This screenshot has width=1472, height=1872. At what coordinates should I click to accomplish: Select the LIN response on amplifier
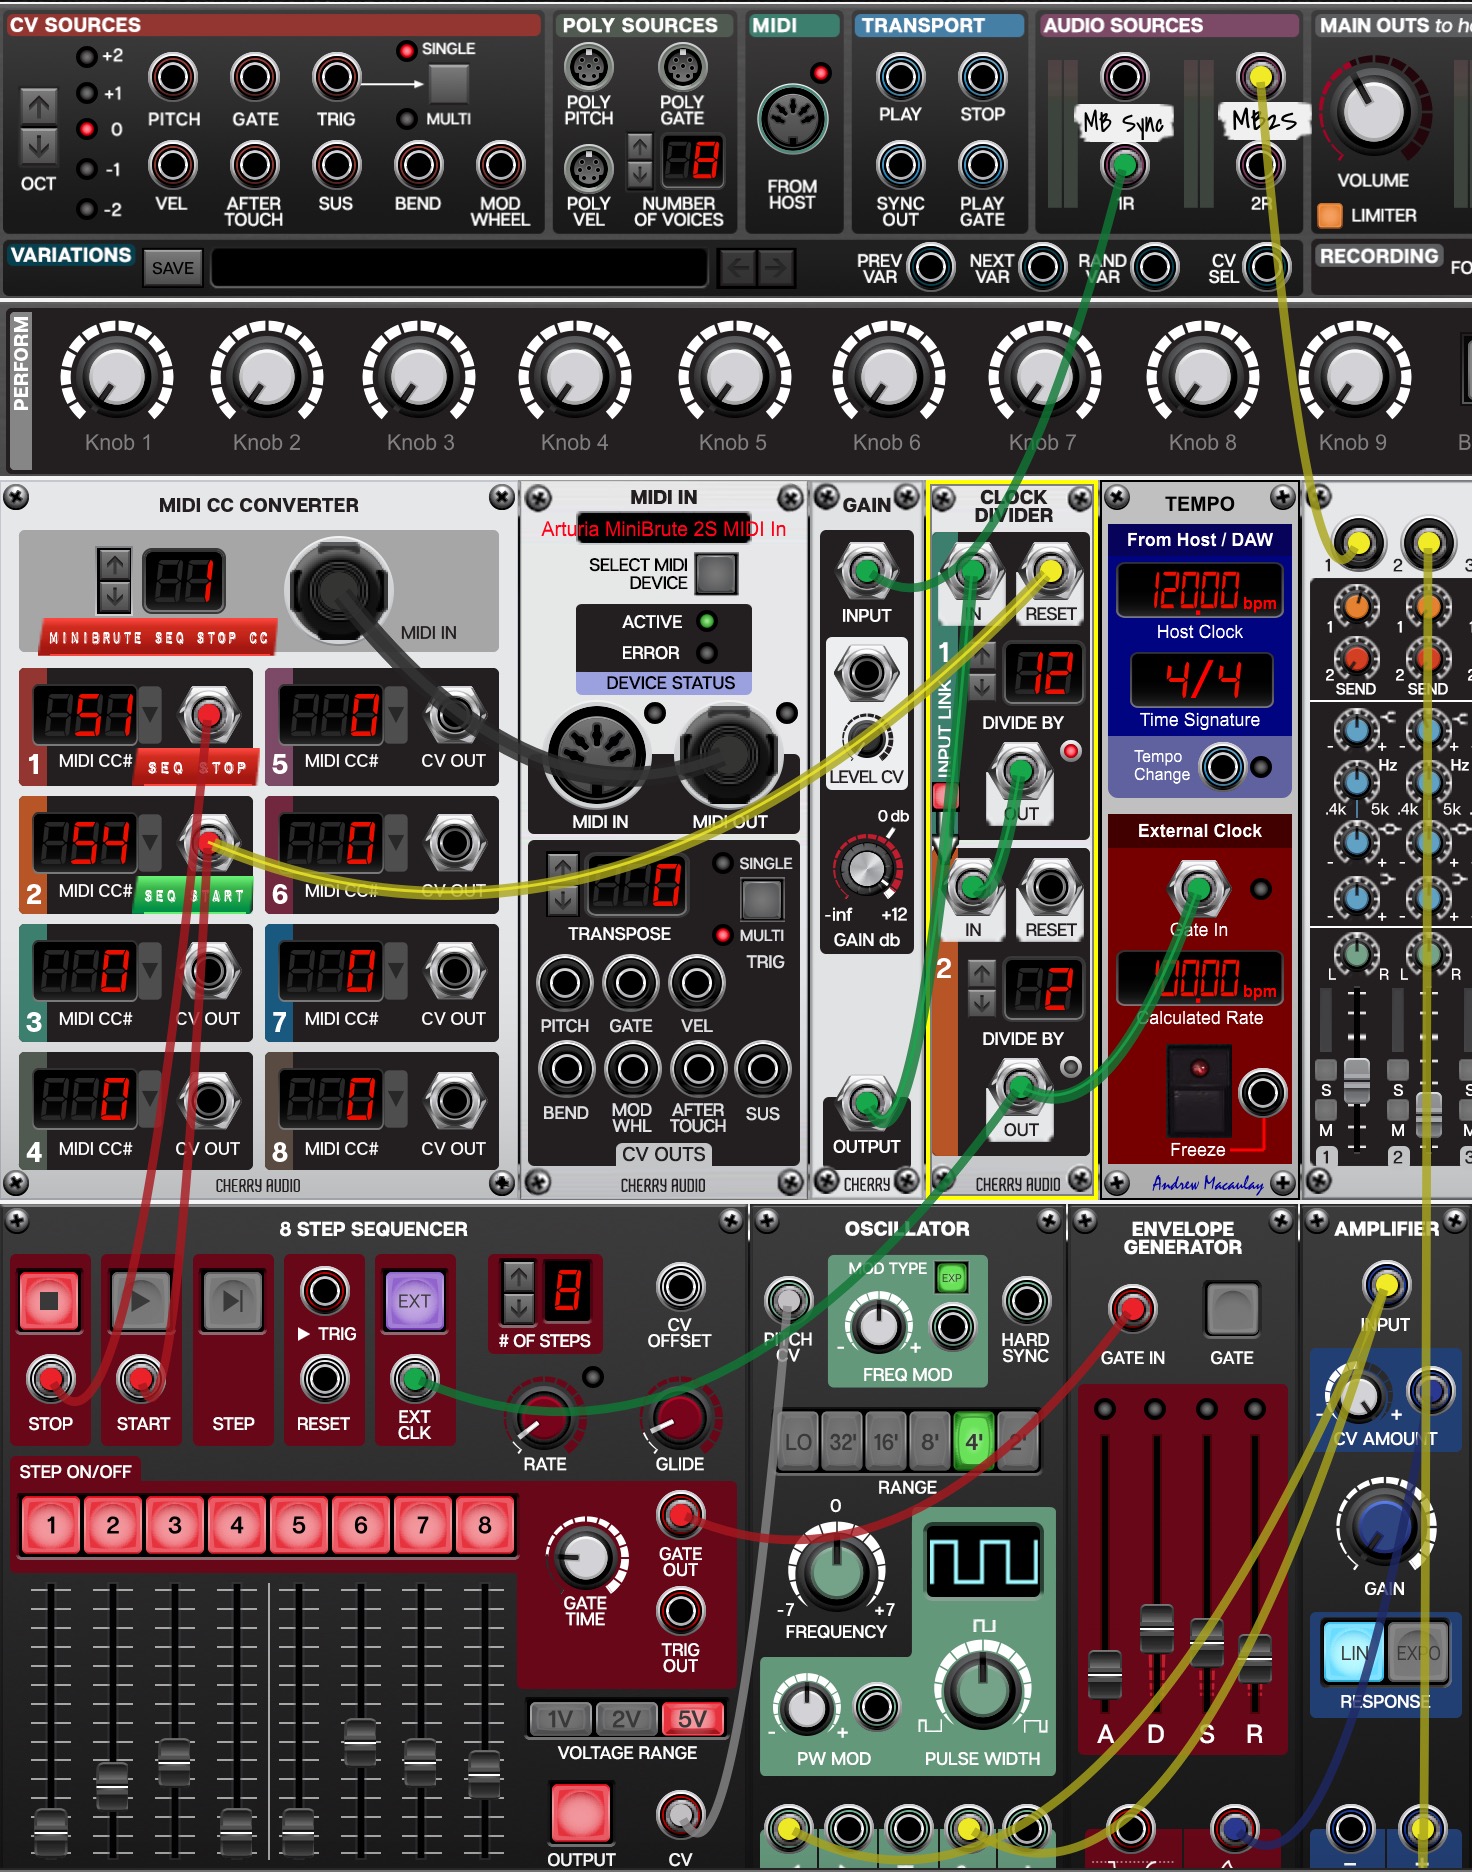point(1353,1653)
